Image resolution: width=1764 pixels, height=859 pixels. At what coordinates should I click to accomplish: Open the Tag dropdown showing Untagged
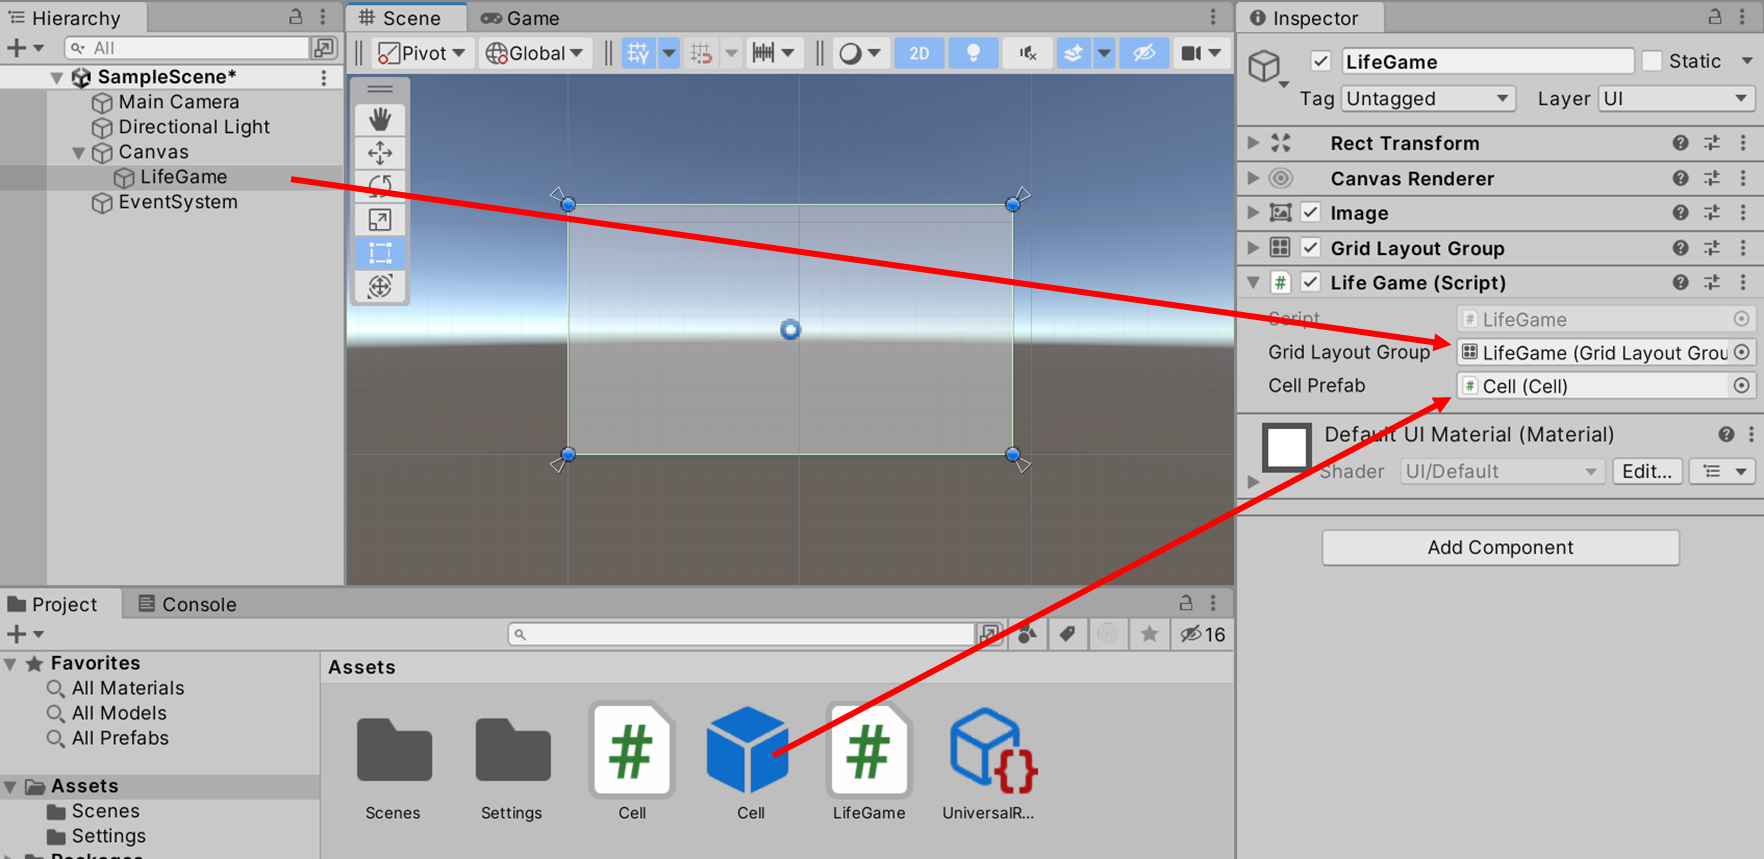[1426, 99]
